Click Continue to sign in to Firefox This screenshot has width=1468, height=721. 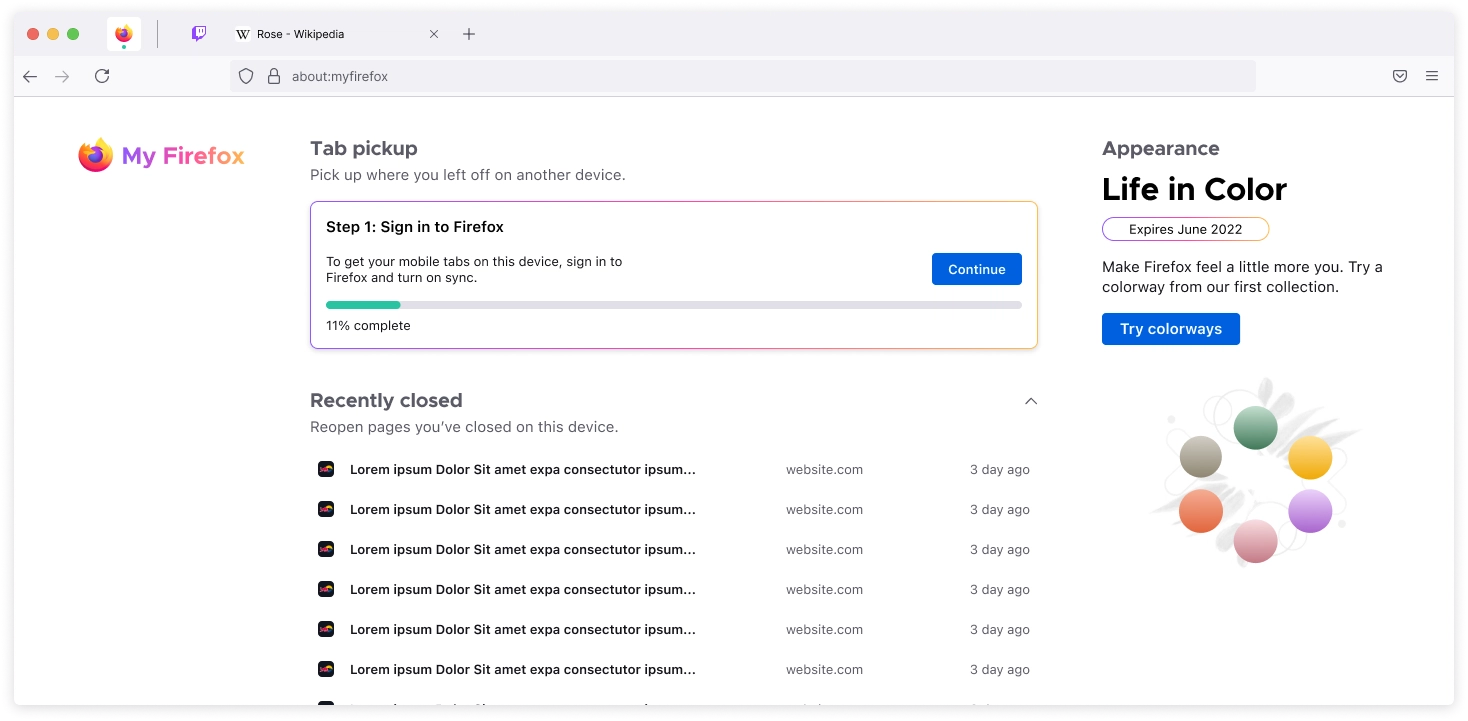977,269
